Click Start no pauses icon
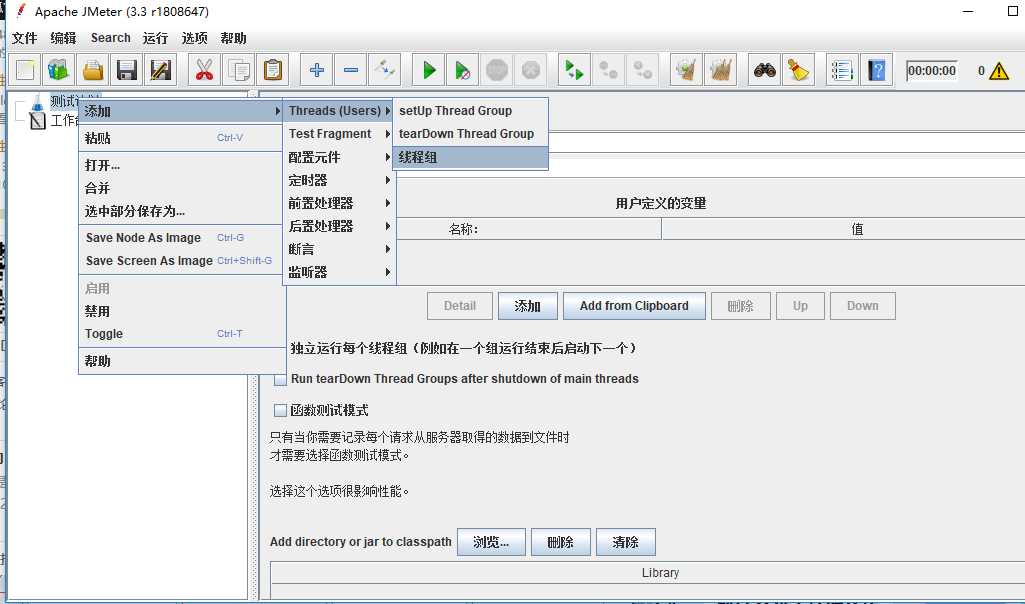1025x604 pixels. [463, 70]
